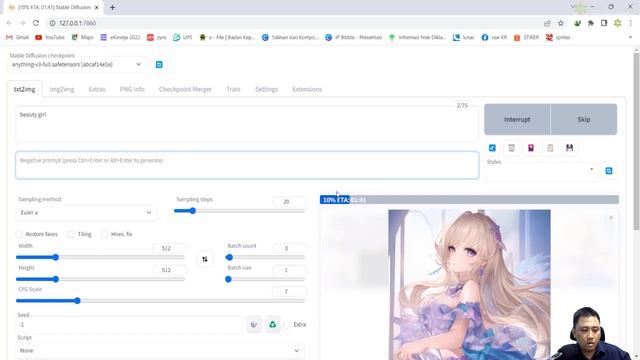Open the Stable Diffusion checkpoint dropdown
This screenshot has width=640, height=360.
(x=77, y=64)
